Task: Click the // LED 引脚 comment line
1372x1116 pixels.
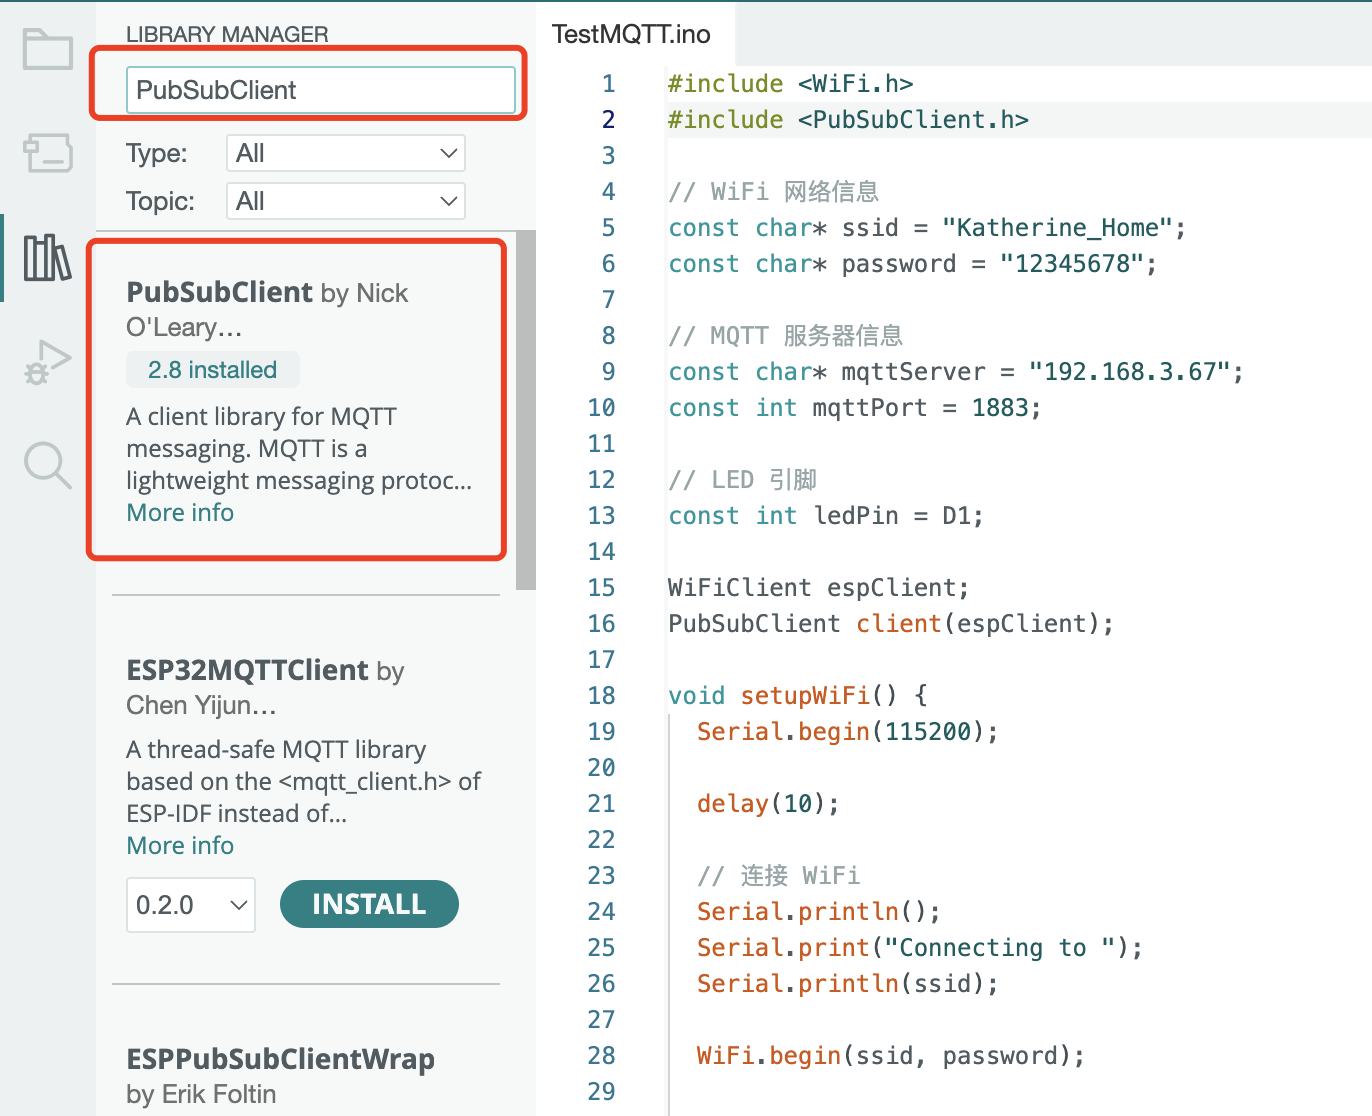Action: pyautogui.click(x=742, y=480)
